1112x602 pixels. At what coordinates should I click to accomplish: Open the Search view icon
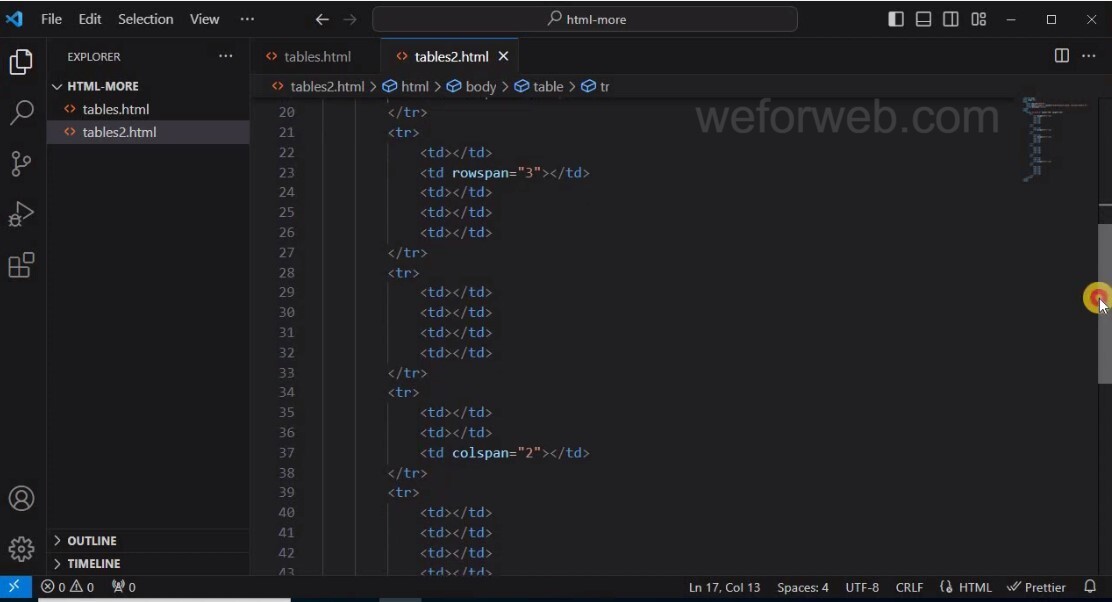coord(21,113)
